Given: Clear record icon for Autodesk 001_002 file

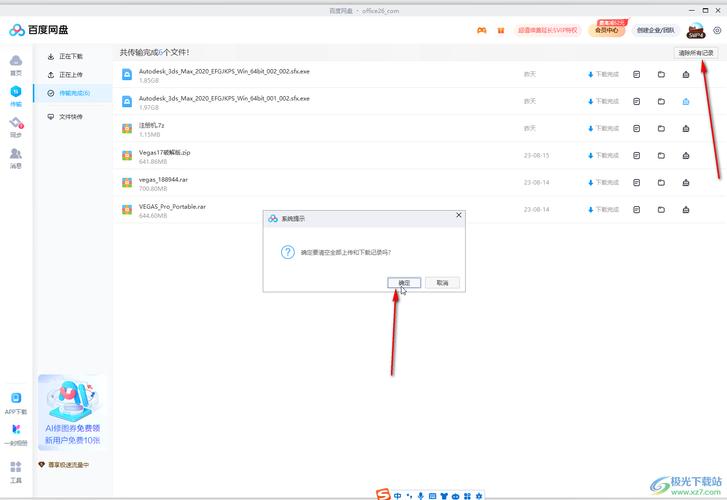Looking at the screenshot, I should tap(686, 101).
